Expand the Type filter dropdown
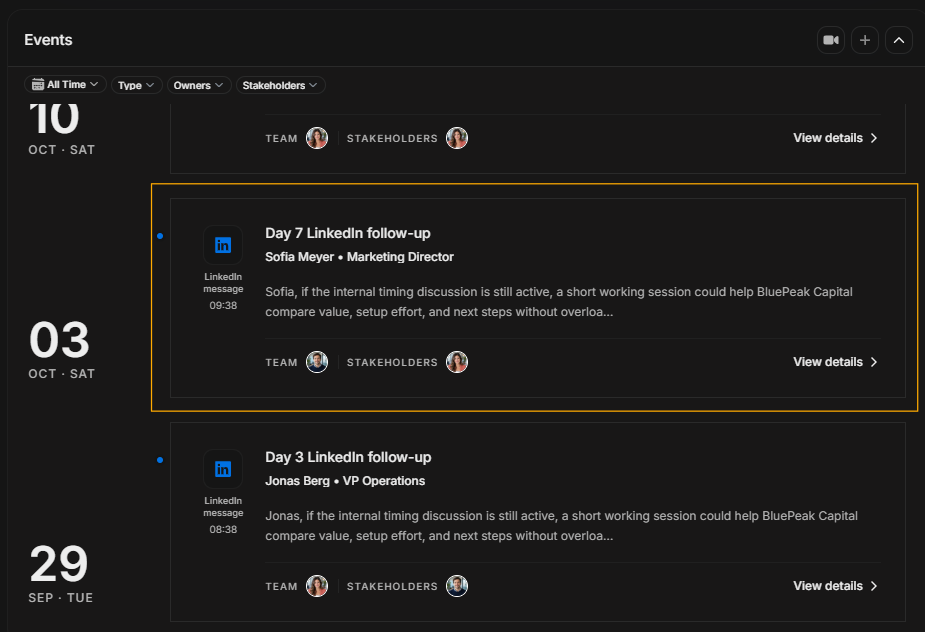The height and width of the screenshot is (632, 925). click(x=136, y=85)
